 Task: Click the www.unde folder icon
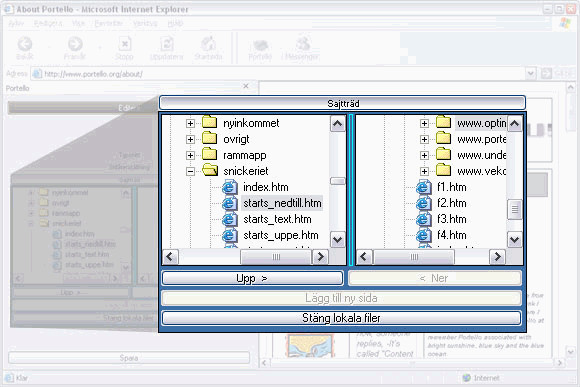tap(444, 154)
